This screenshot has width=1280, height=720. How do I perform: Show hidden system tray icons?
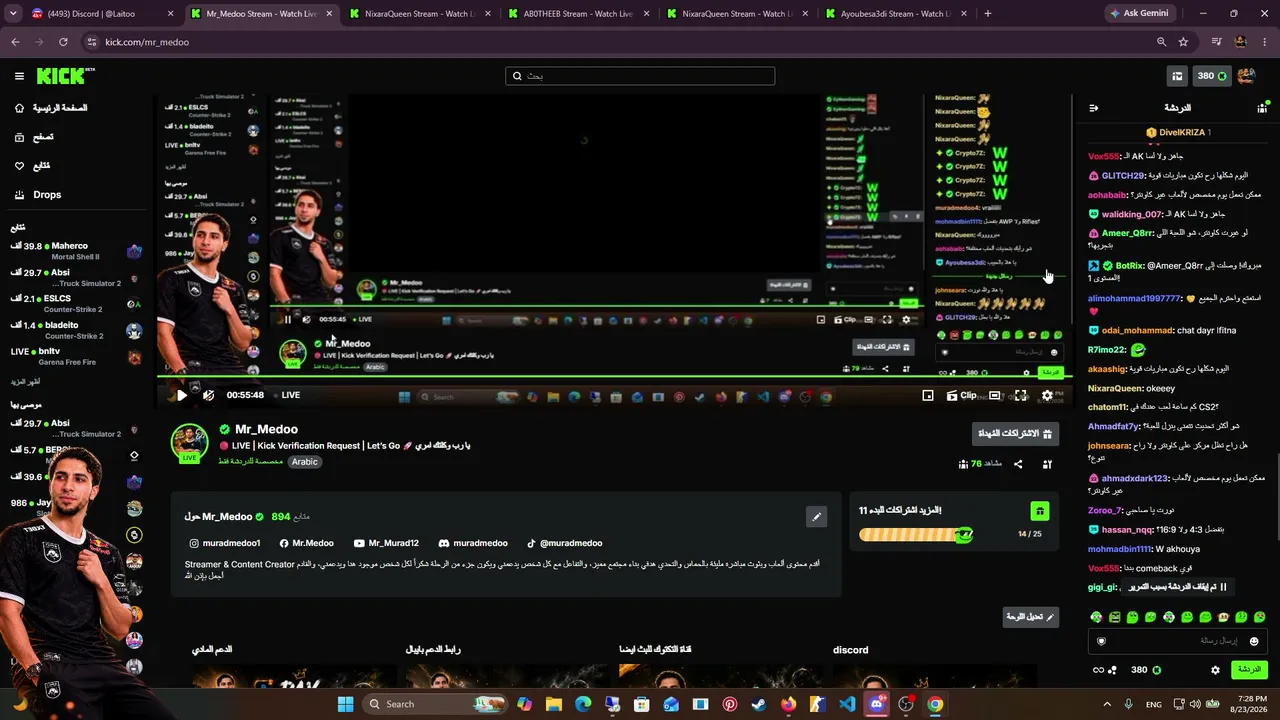[1107, 704]
